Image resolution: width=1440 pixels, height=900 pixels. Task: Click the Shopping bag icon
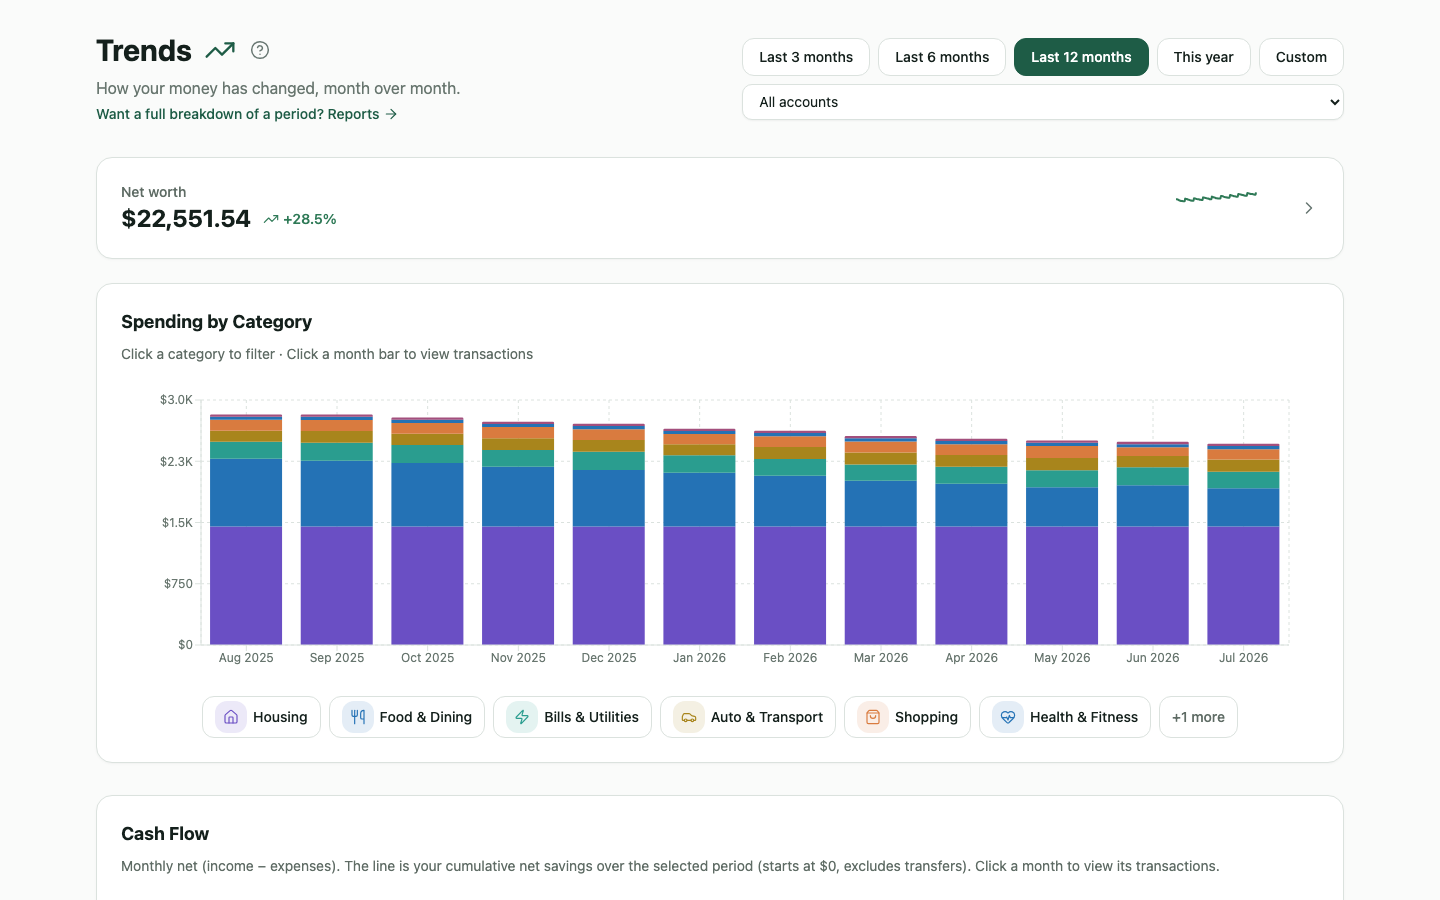873,717
